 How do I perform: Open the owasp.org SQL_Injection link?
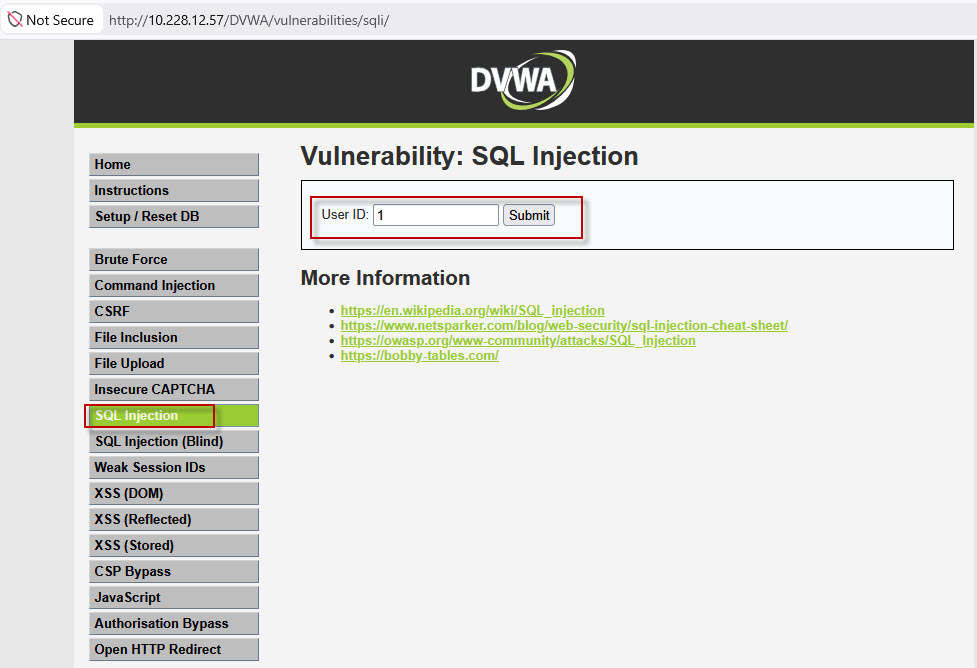(518, 340)
